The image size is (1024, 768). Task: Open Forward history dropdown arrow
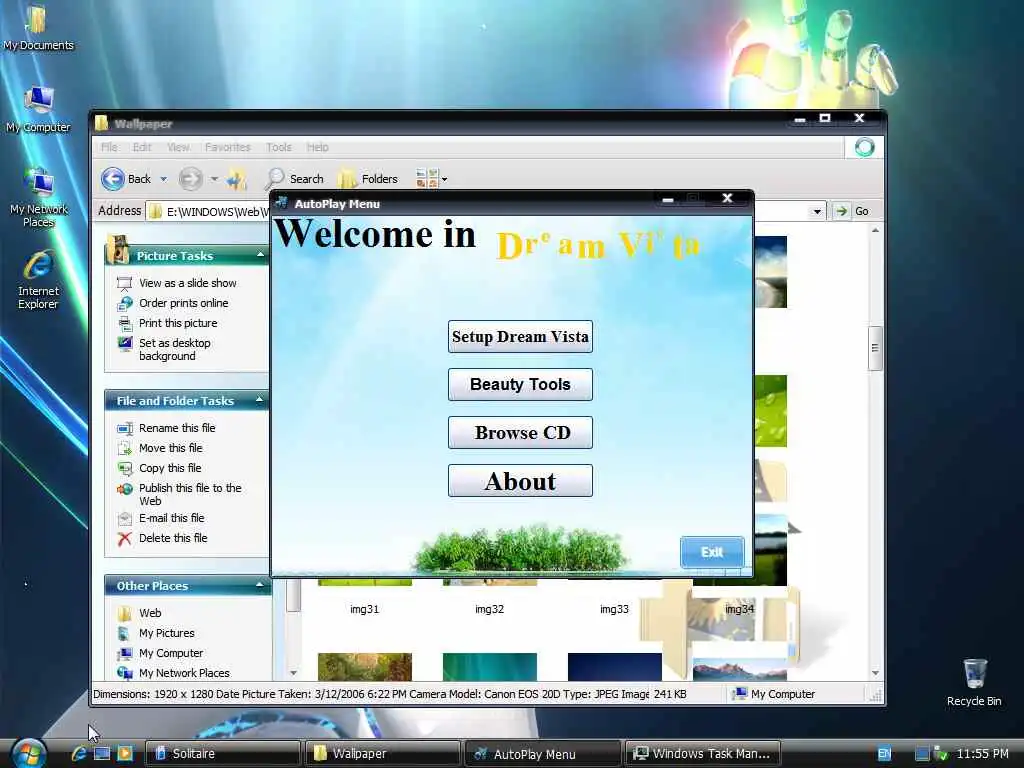(214, 179)
